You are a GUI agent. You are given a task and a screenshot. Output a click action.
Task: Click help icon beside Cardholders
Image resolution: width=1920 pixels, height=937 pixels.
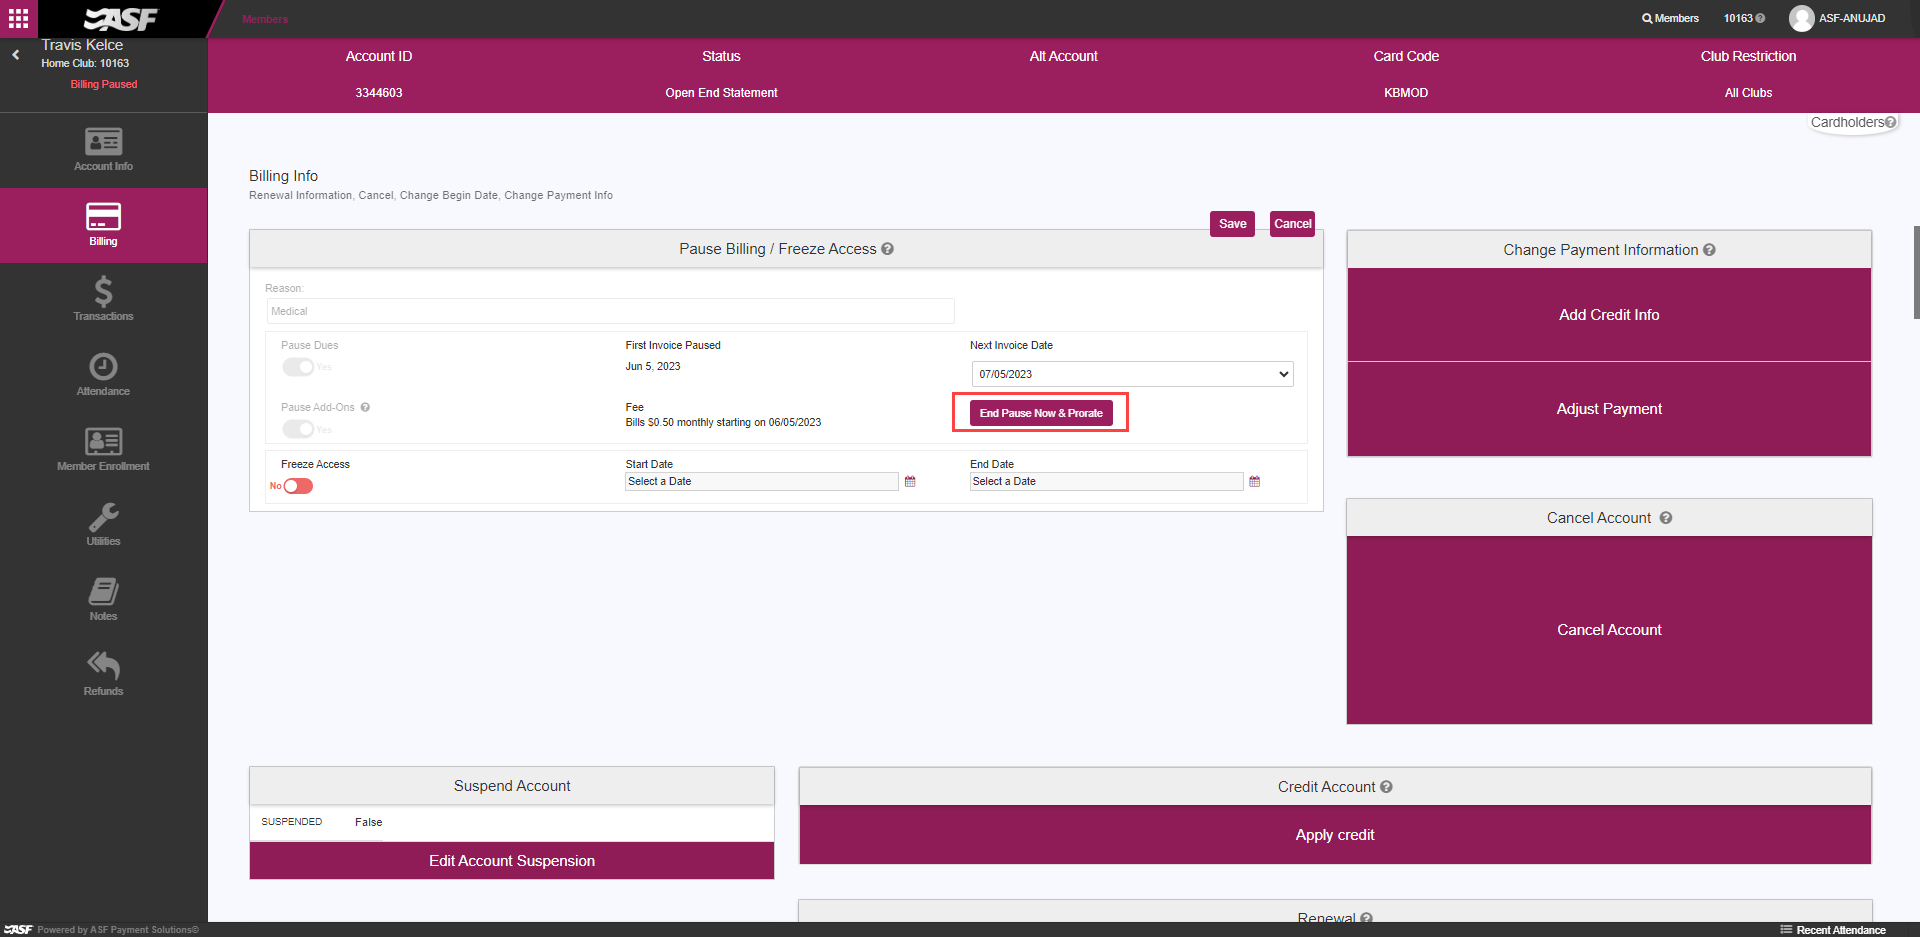tap(1890, 122)
